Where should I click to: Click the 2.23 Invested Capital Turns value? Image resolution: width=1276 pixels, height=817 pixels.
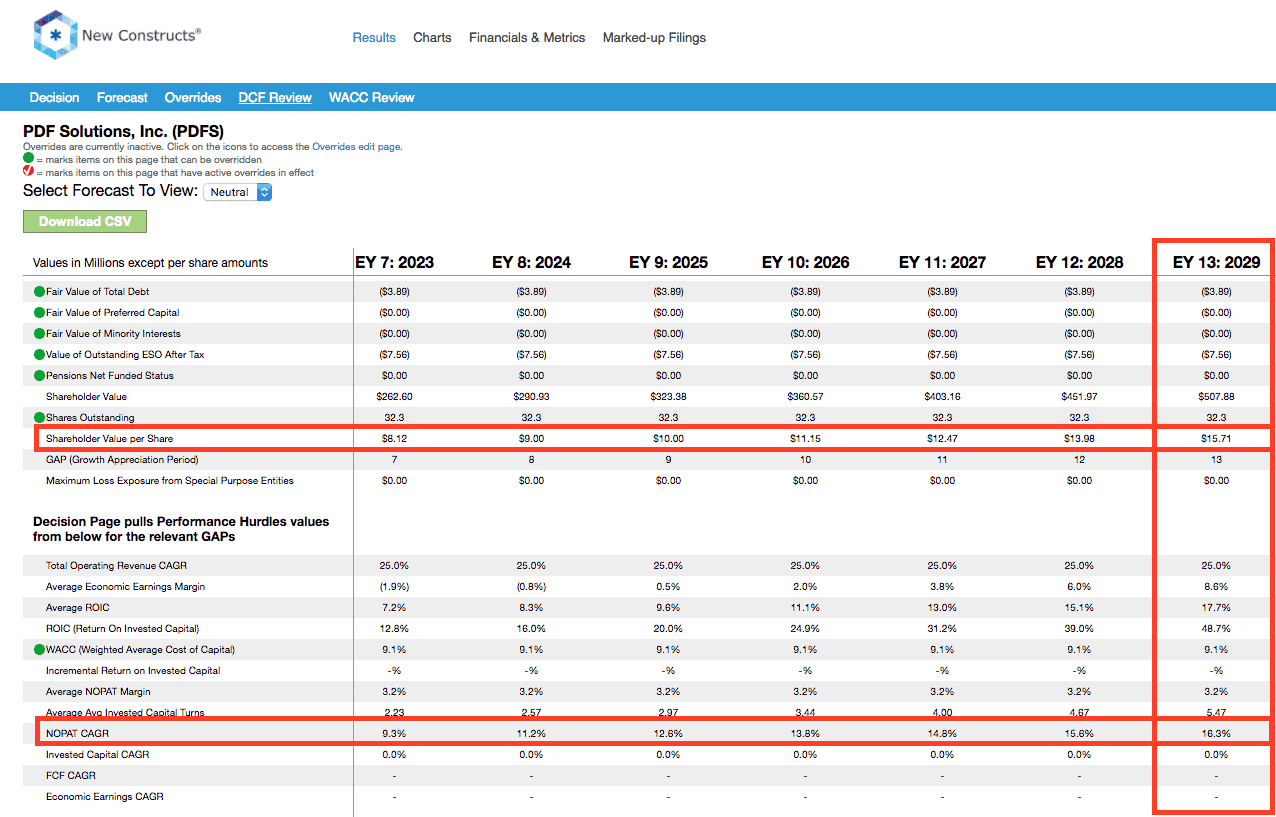tap(395, 713)
